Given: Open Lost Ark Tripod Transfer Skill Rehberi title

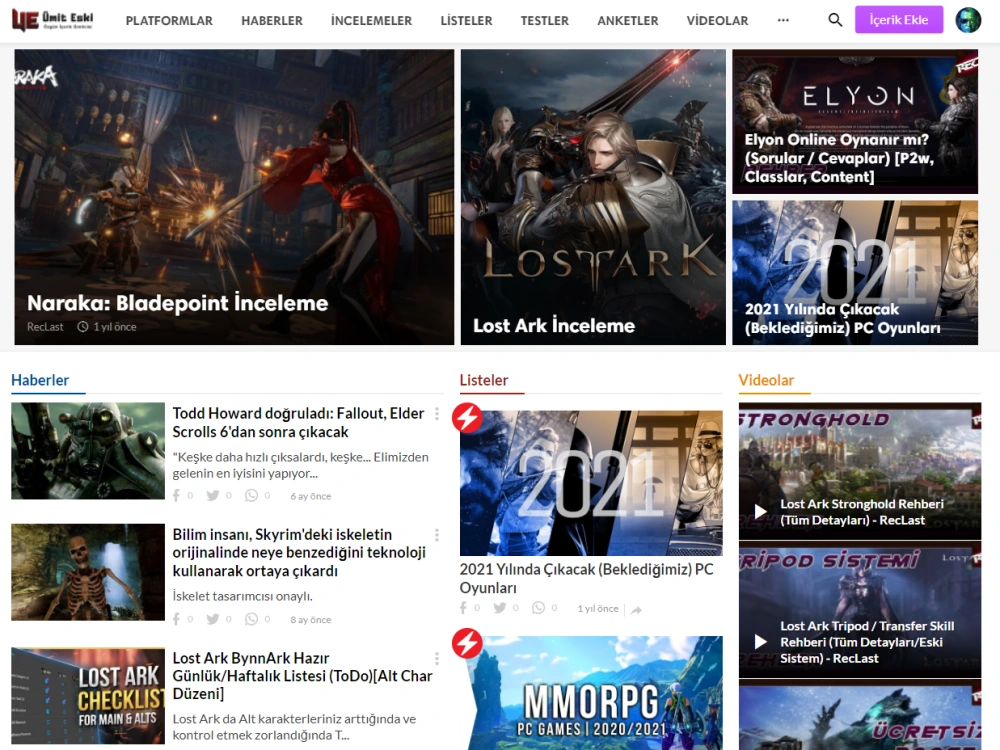Looking at the screenshot, I should coord(867,642).
